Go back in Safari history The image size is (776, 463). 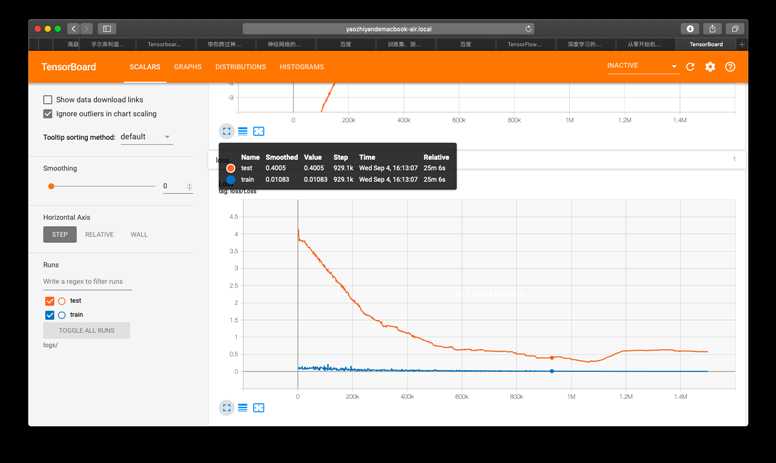[x=74, y=29]
